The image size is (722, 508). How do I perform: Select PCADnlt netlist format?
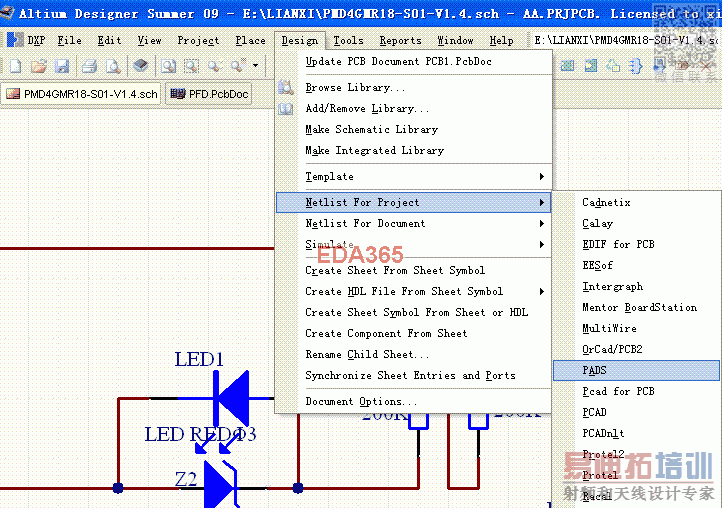coord(636,433)
